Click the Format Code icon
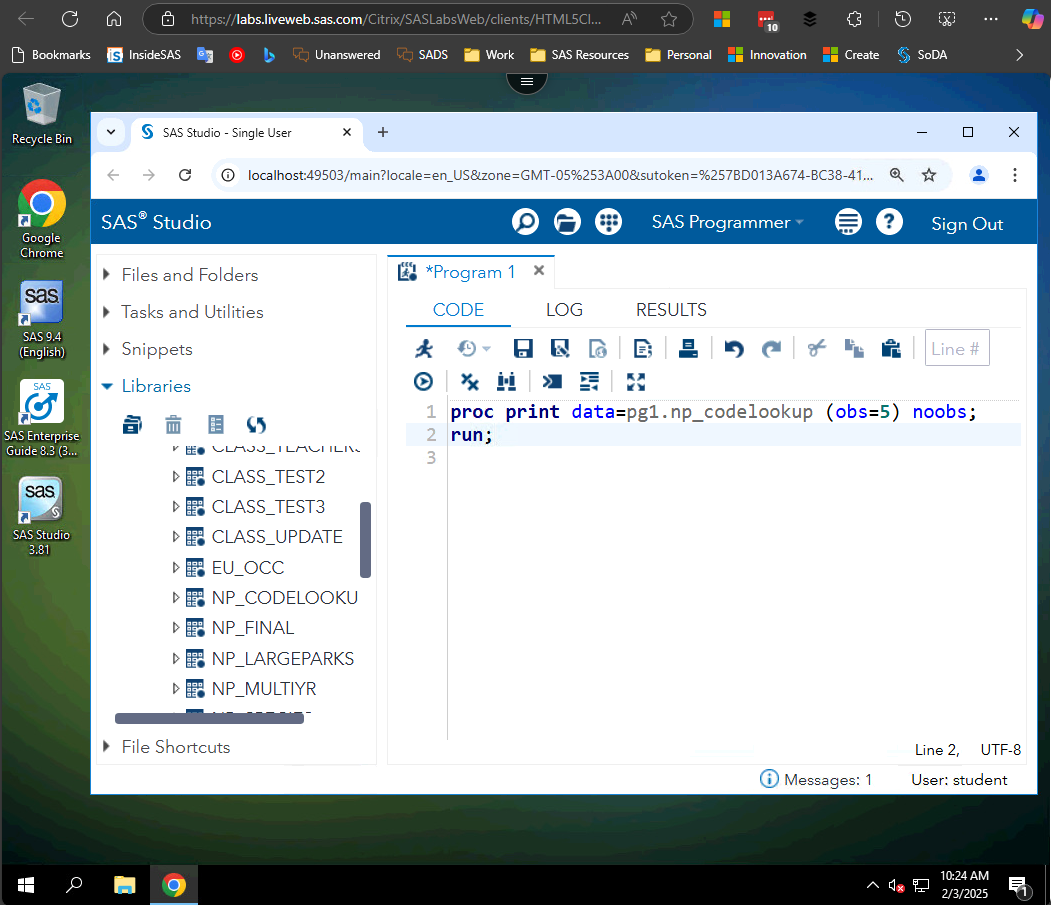 point(589,381)
